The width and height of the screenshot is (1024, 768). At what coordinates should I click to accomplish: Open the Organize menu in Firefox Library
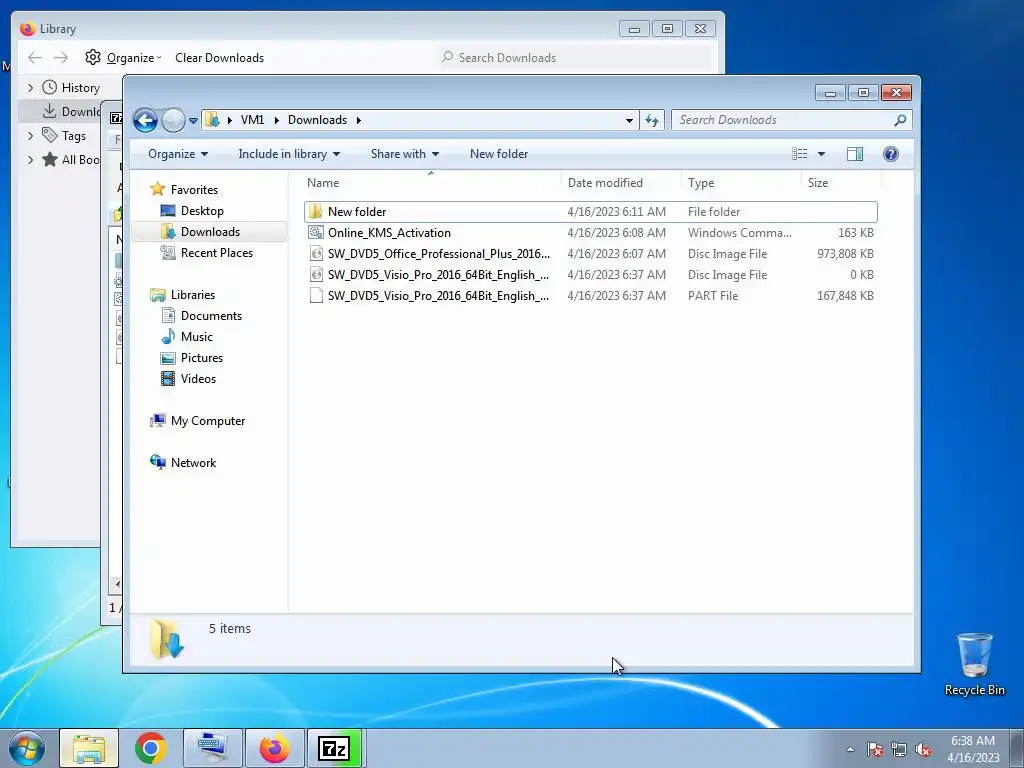click(123, 57)
